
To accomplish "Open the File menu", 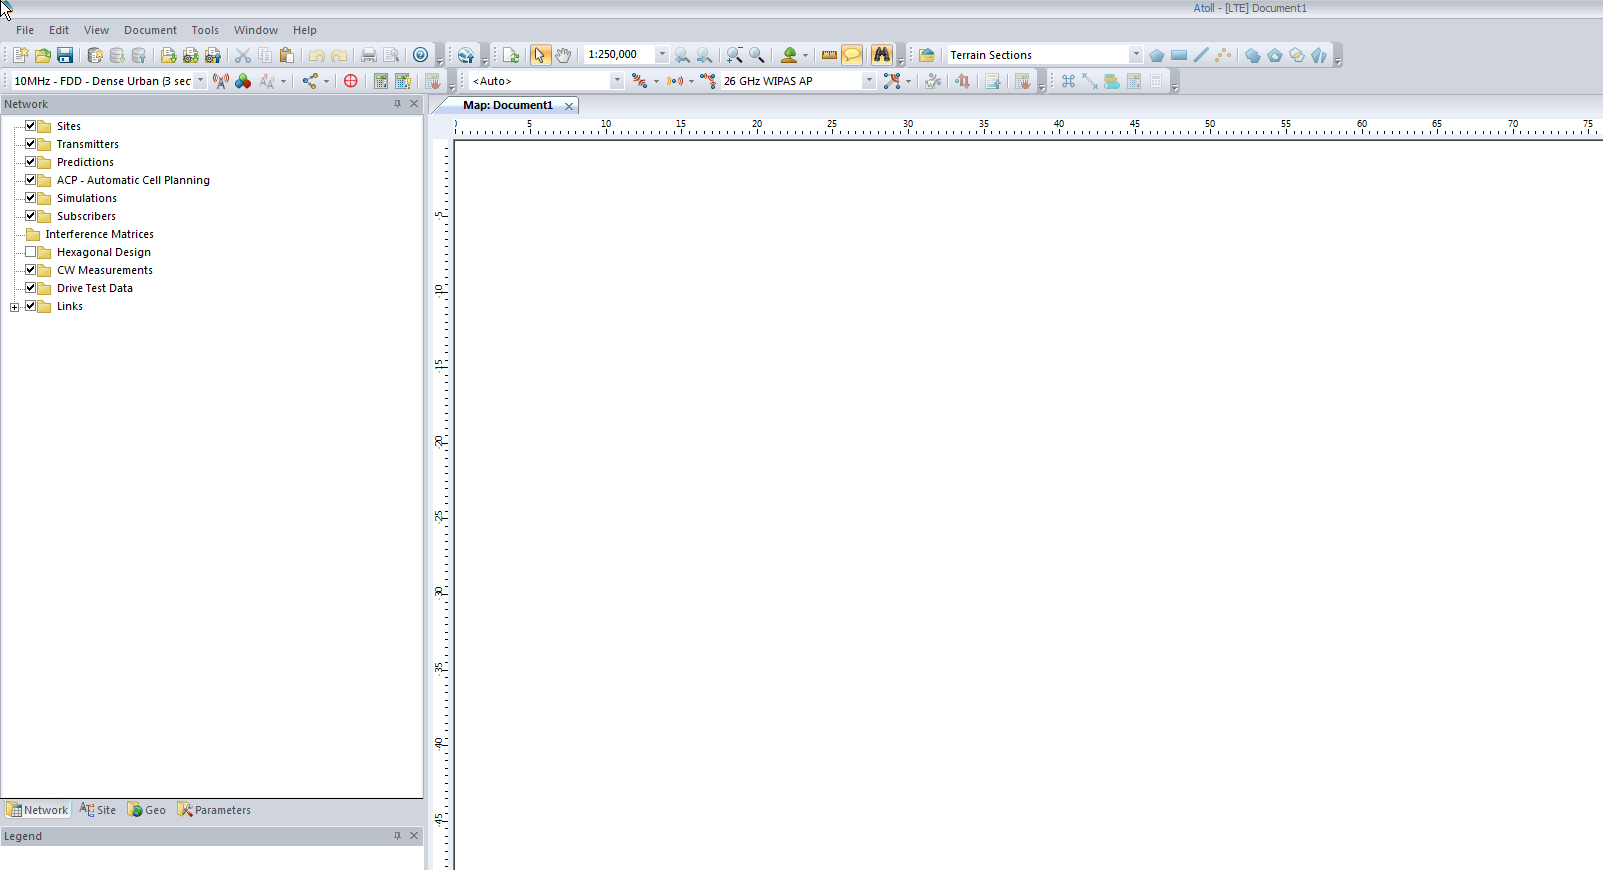I will [x=25, y=30].
